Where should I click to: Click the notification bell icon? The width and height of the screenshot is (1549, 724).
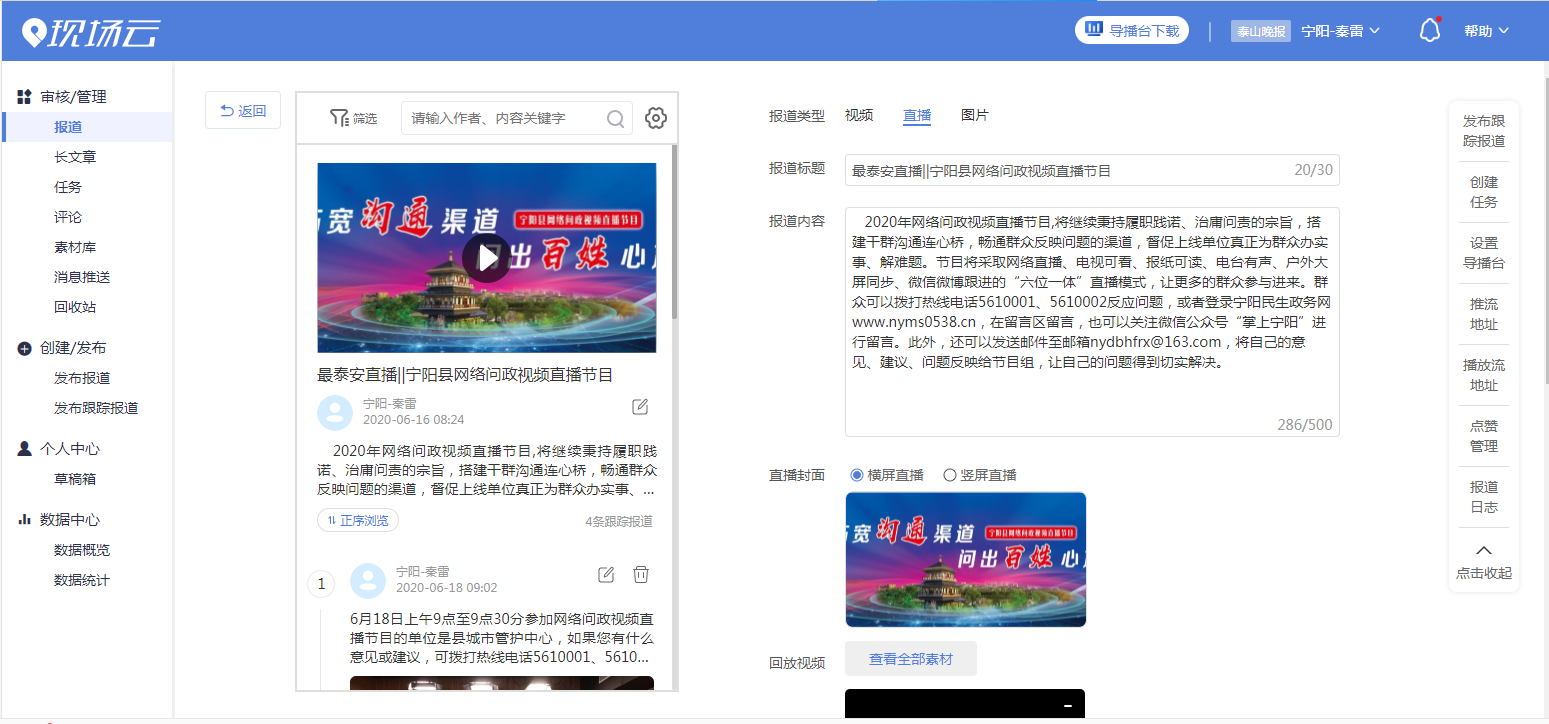(1430, 31)
